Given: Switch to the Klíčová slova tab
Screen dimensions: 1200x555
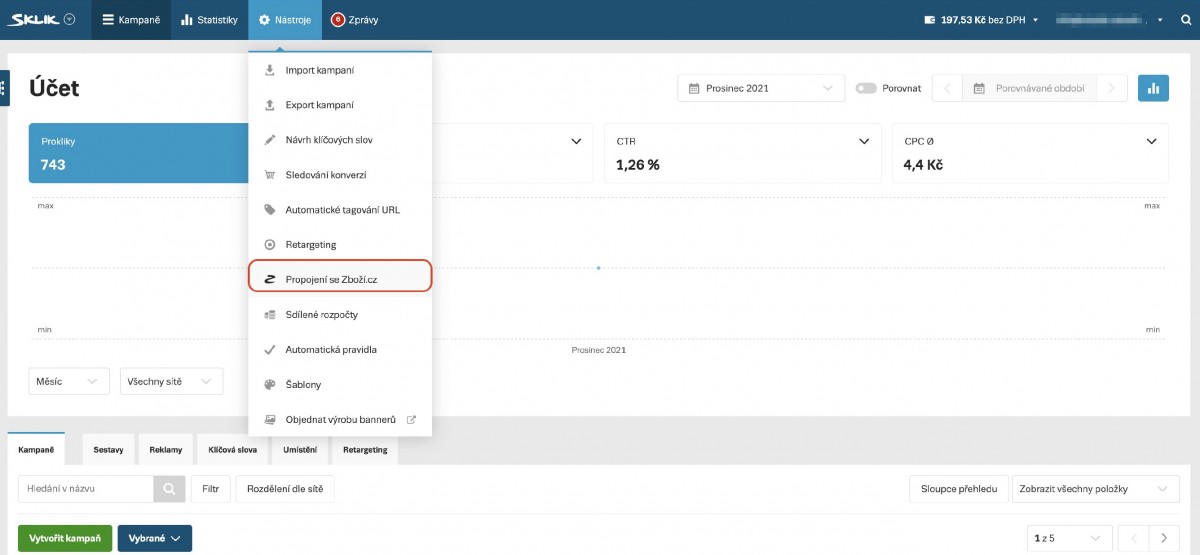Looking at the screenshot, I should (233, 450).
